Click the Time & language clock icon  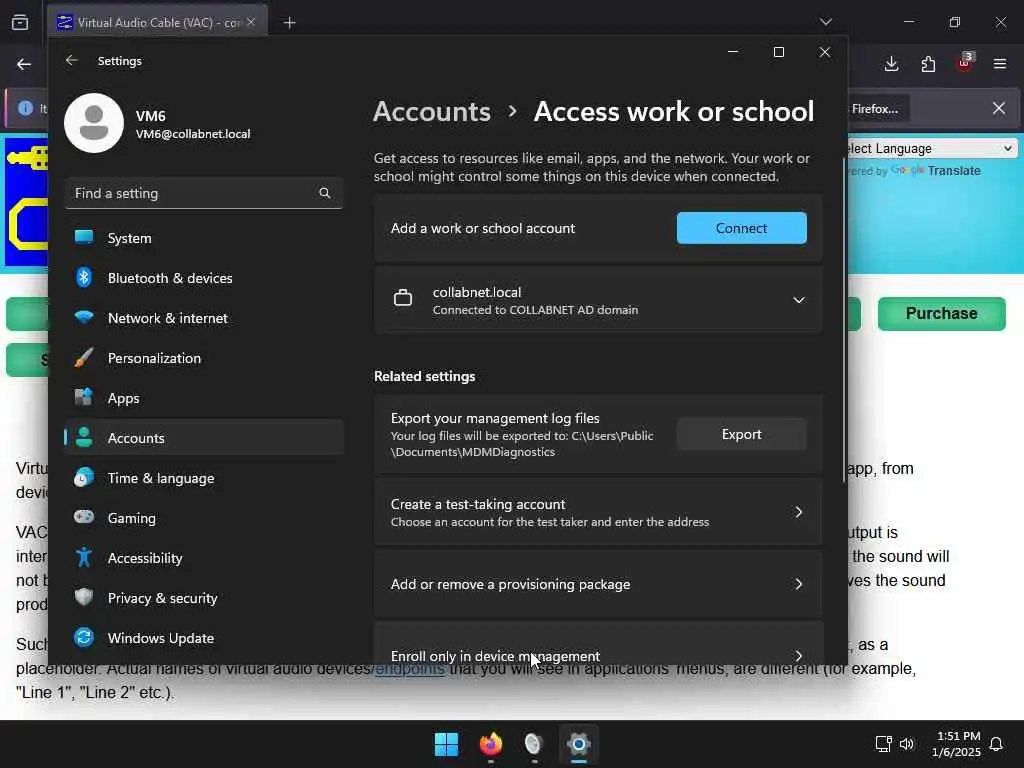[84, 477]
